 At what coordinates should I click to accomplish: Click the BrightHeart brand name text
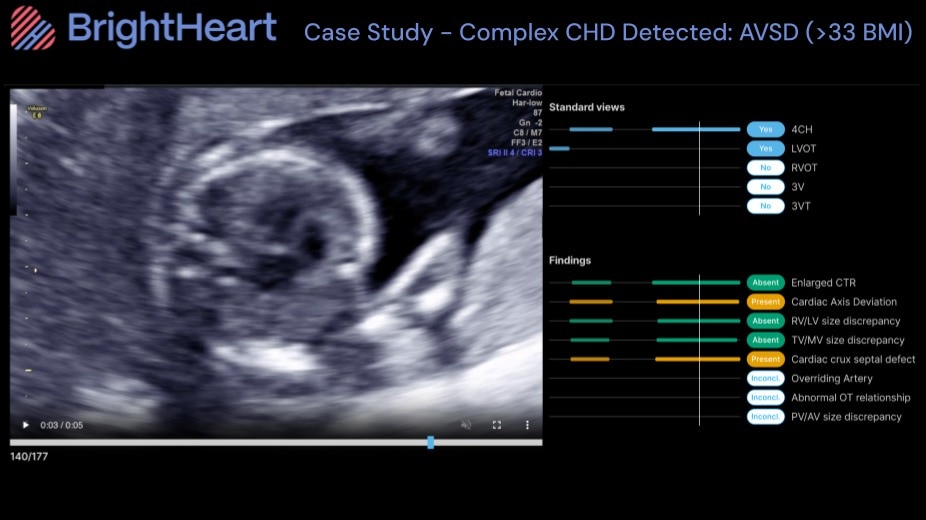click(172, 29)
